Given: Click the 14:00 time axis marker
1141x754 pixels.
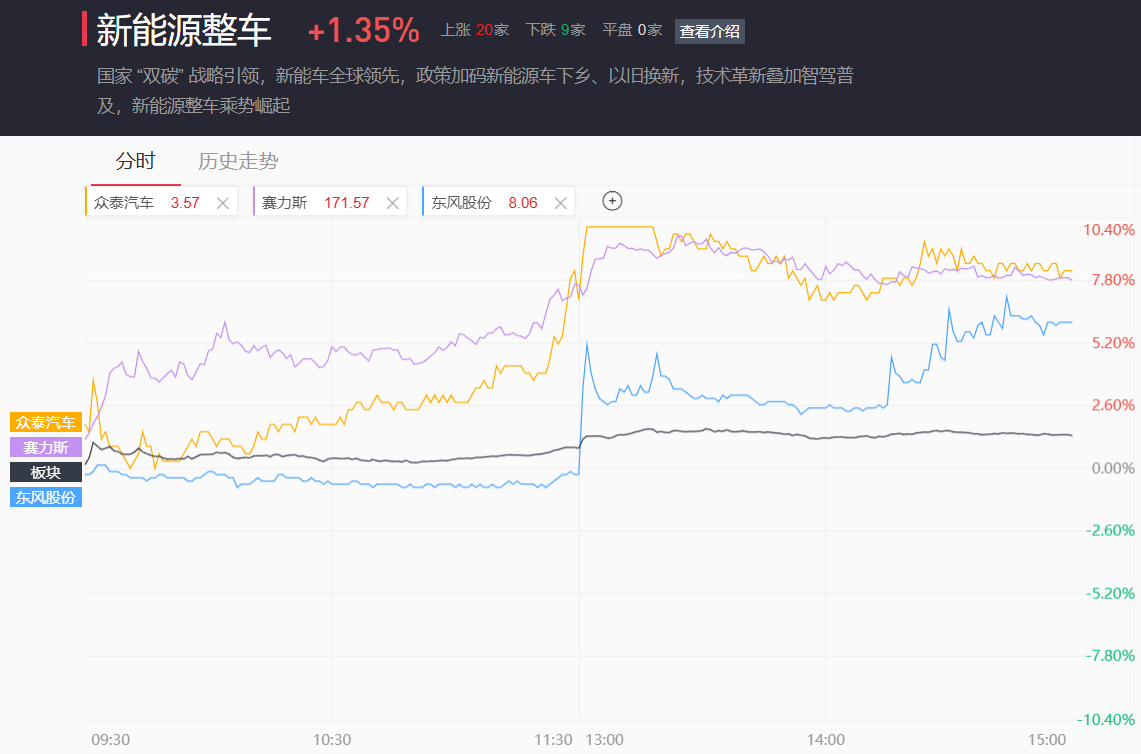Looking at the screenshot, I should [825, 740].
